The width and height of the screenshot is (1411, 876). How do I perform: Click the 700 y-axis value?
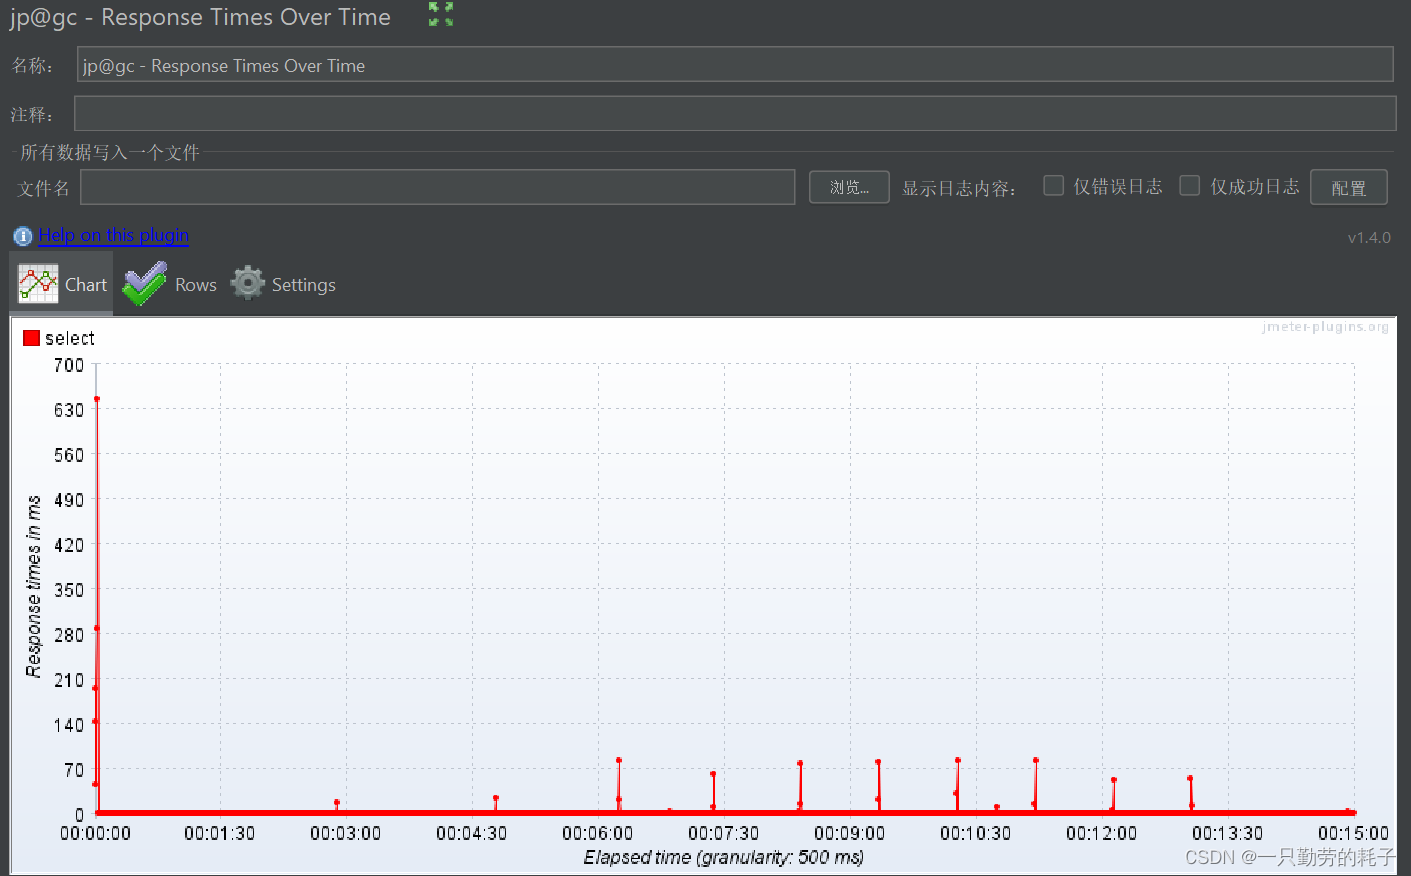tap(69, 365)
